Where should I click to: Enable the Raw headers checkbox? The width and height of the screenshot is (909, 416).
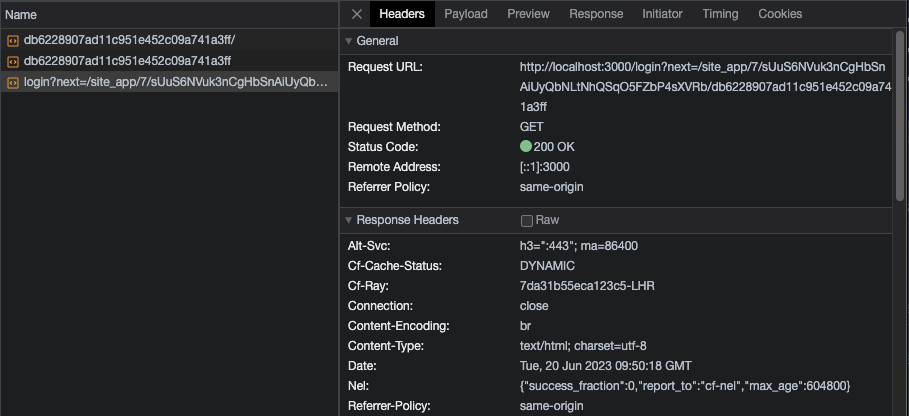(526, 221)
